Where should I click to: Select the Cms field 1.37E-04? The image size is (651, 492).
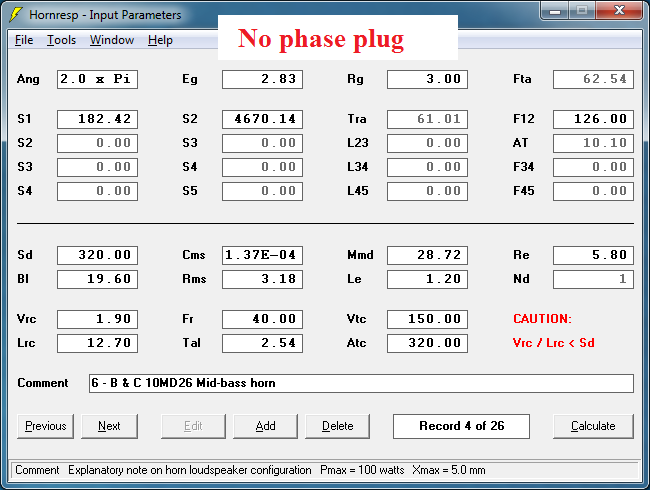click(262, 255)
